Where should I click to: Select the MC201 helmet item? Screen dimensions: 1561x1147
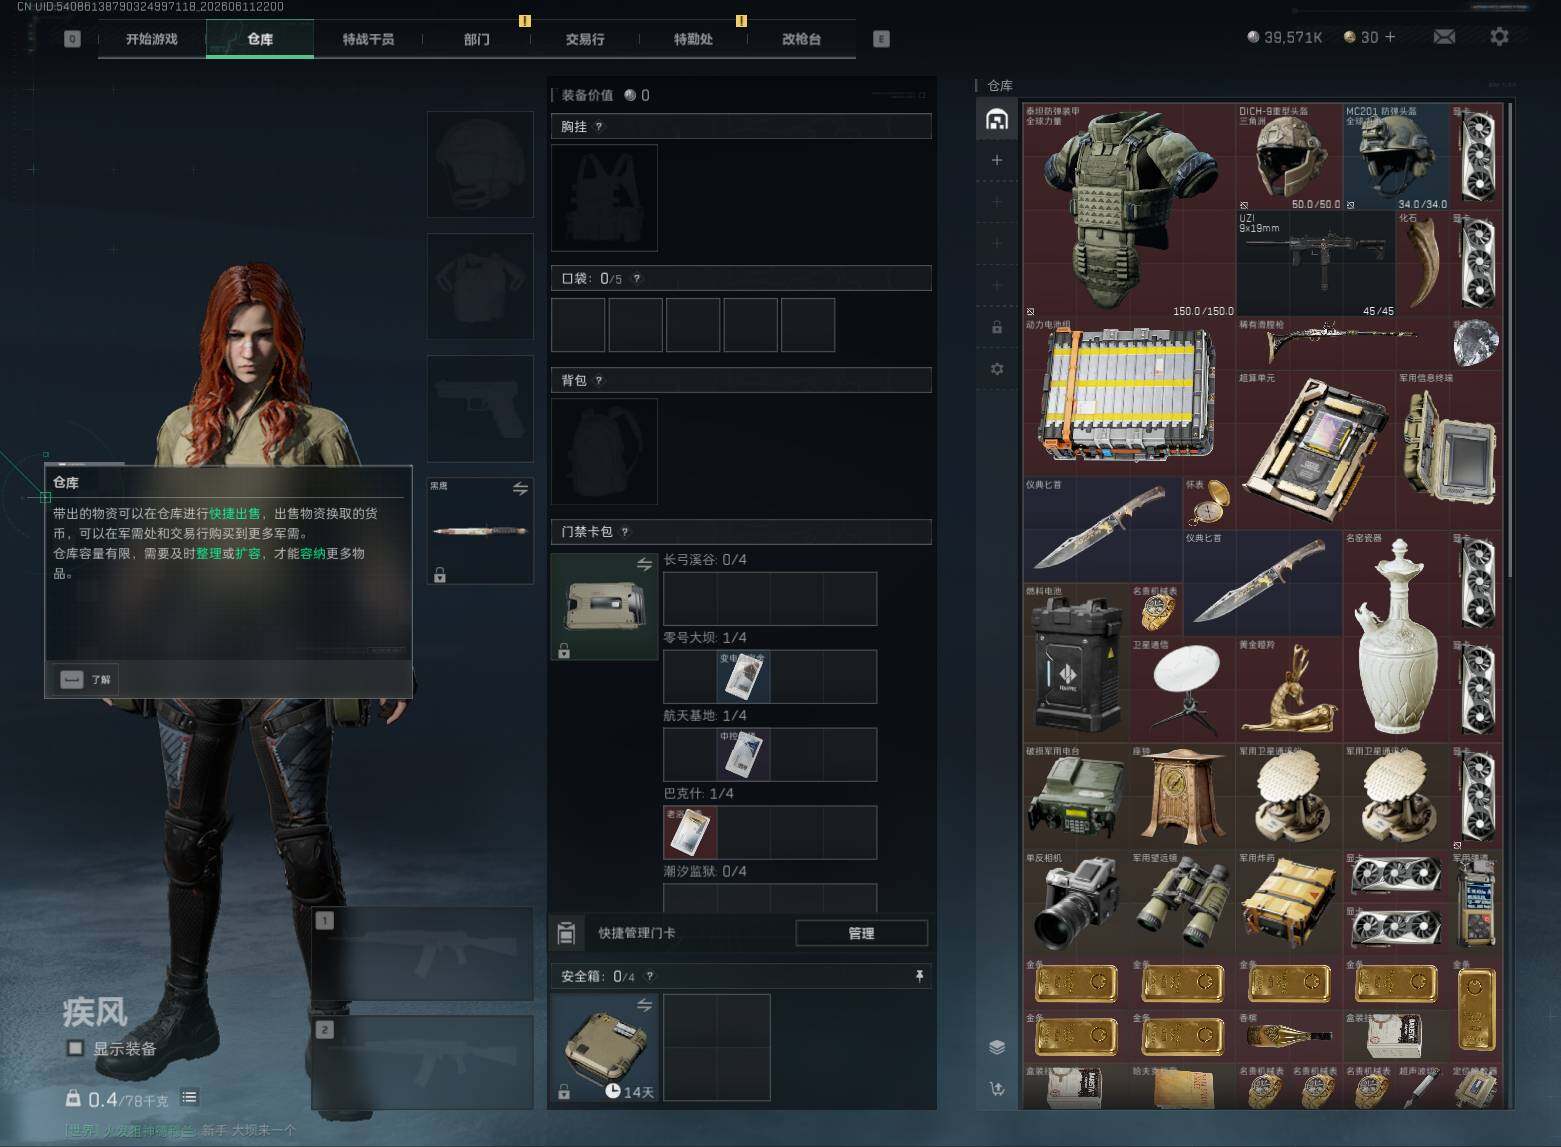point(1396,156)
